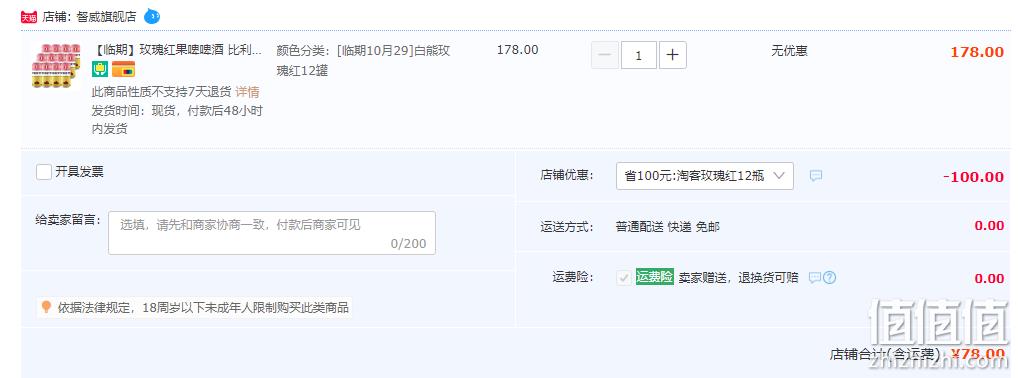Select the 发货时间 shipping time text
The width and height of the screenshot is (1018, 378).
pos(177,120)
